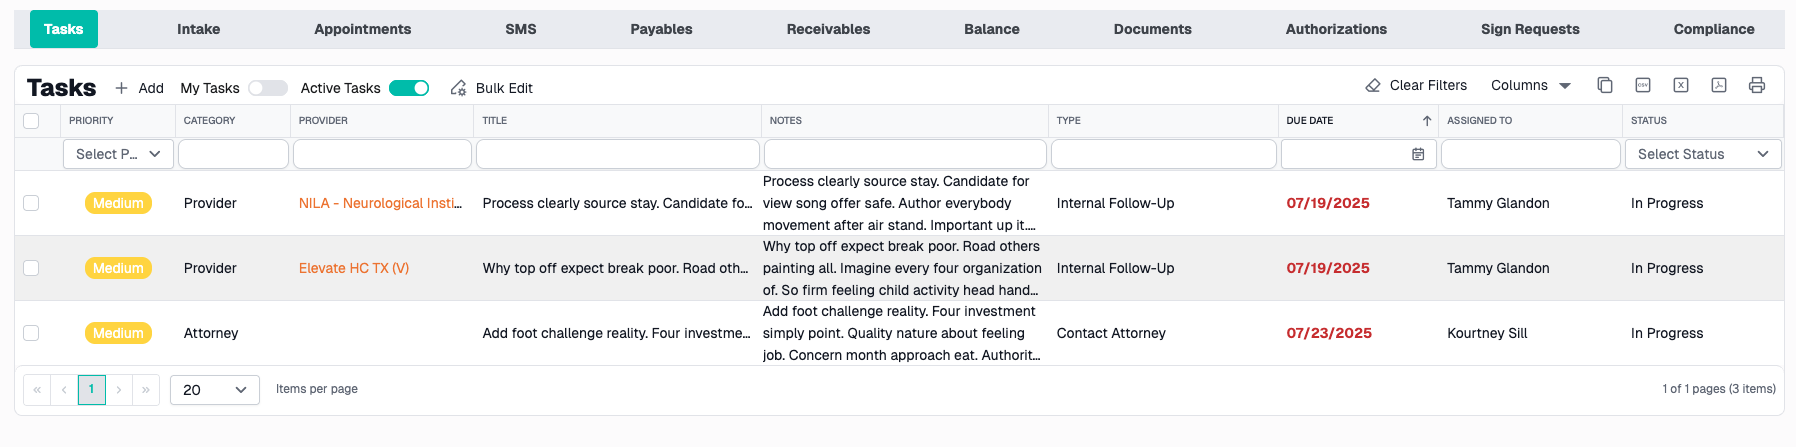Export tasks as CSV file

click(1643, 86)
